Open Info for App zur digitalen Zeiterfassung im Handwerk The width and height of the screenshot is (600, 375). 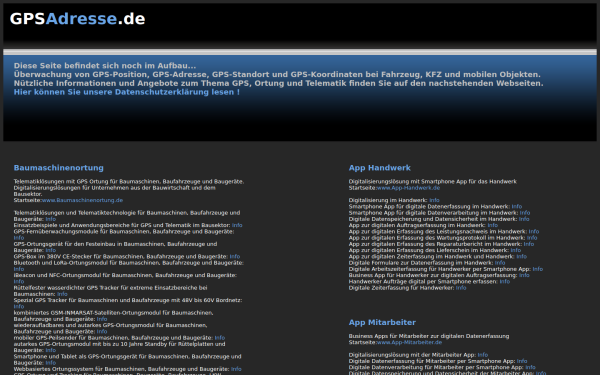point(522,257)
